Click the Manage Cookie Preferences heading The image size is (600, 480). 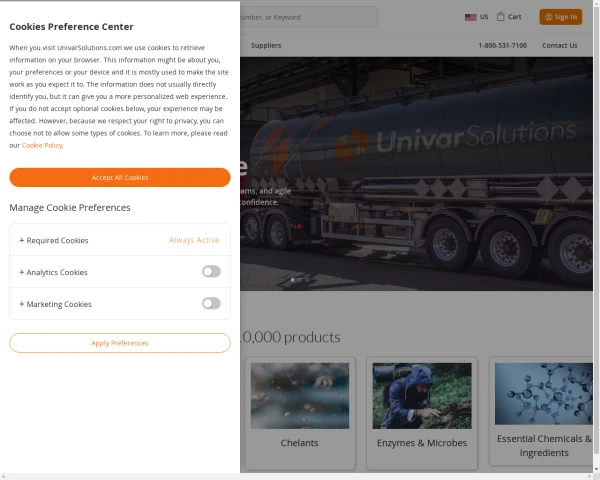(x=70, y=207)
